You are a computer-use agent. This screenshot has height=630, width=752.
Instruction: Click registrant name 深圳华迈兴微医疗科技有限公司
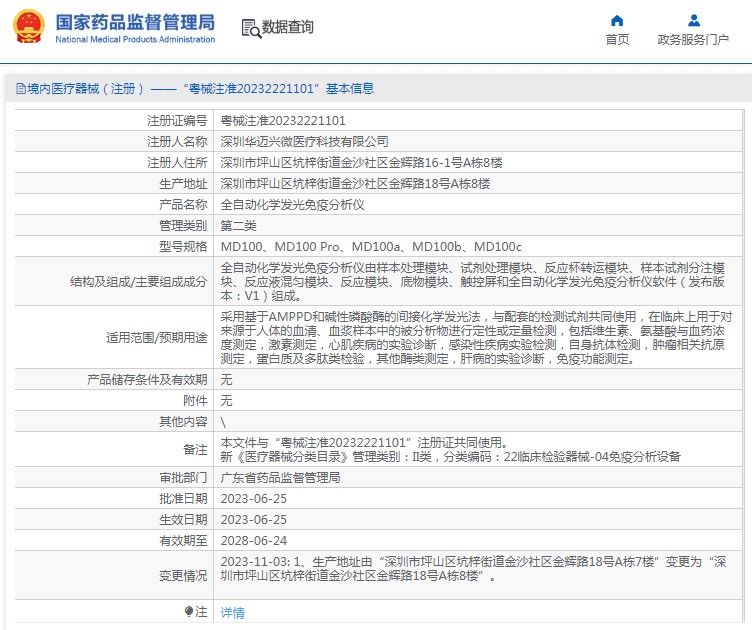[304, 142]
